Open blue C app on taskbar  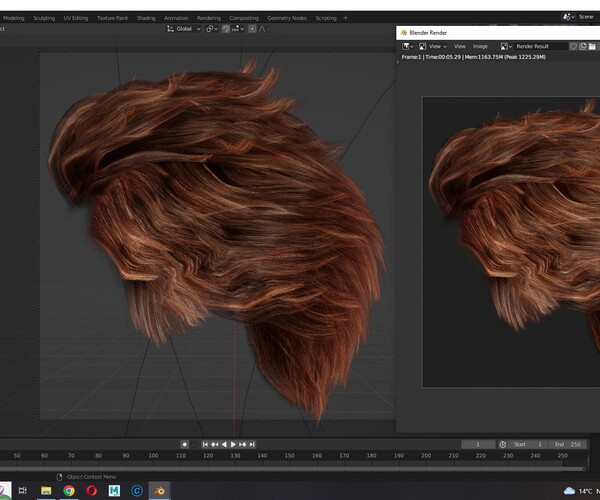pos(137,490)
